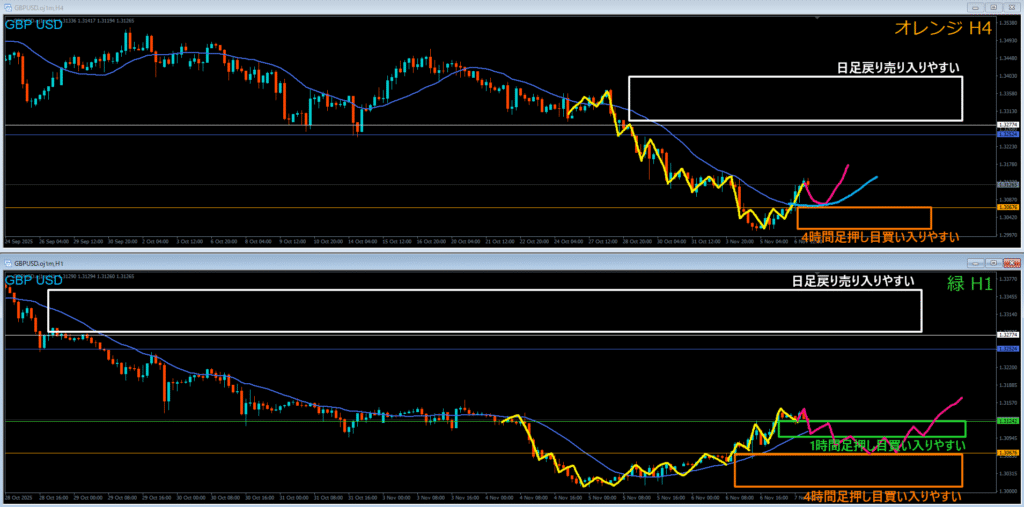
Task: Click the H4 chart window title icon
Action: (8, 7)
